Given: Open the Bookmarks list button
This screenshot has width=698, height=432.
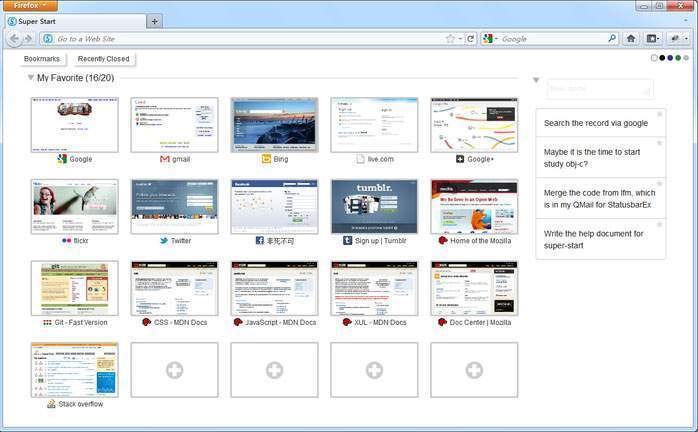Looking at the screenshot, I should point(42,59).
